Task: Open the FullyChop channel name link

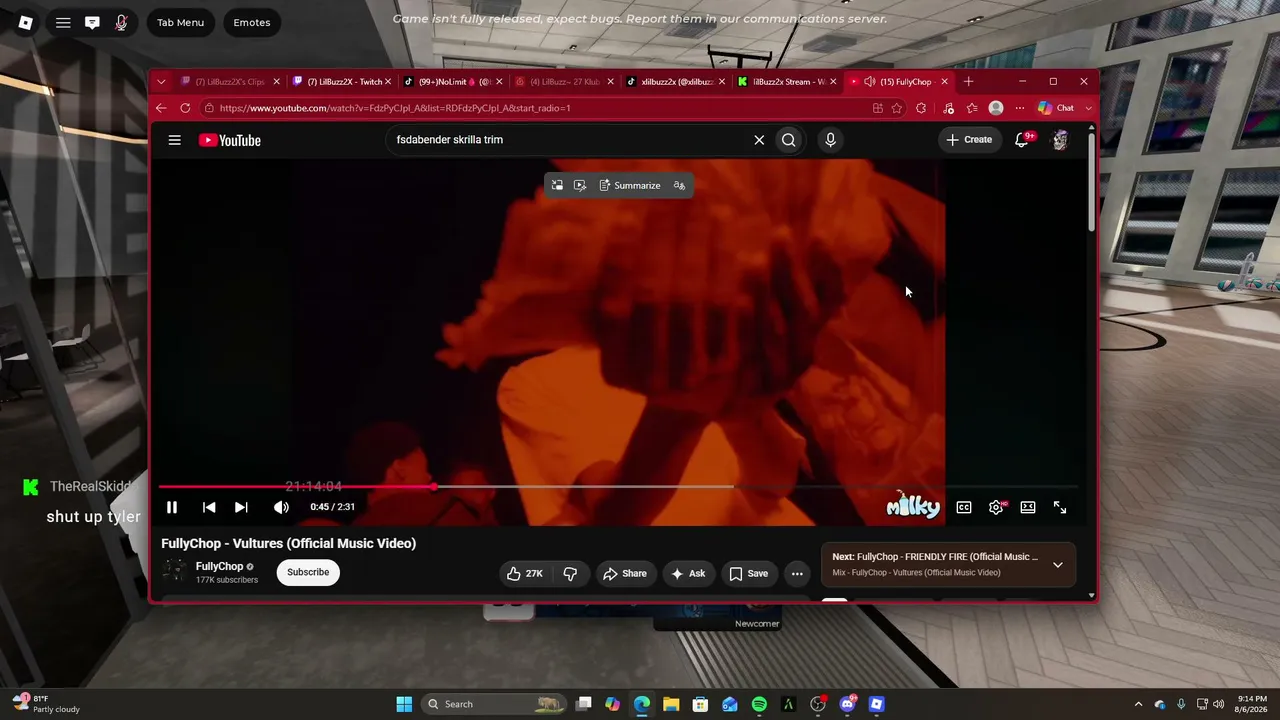Action: [x=219, y=566]
